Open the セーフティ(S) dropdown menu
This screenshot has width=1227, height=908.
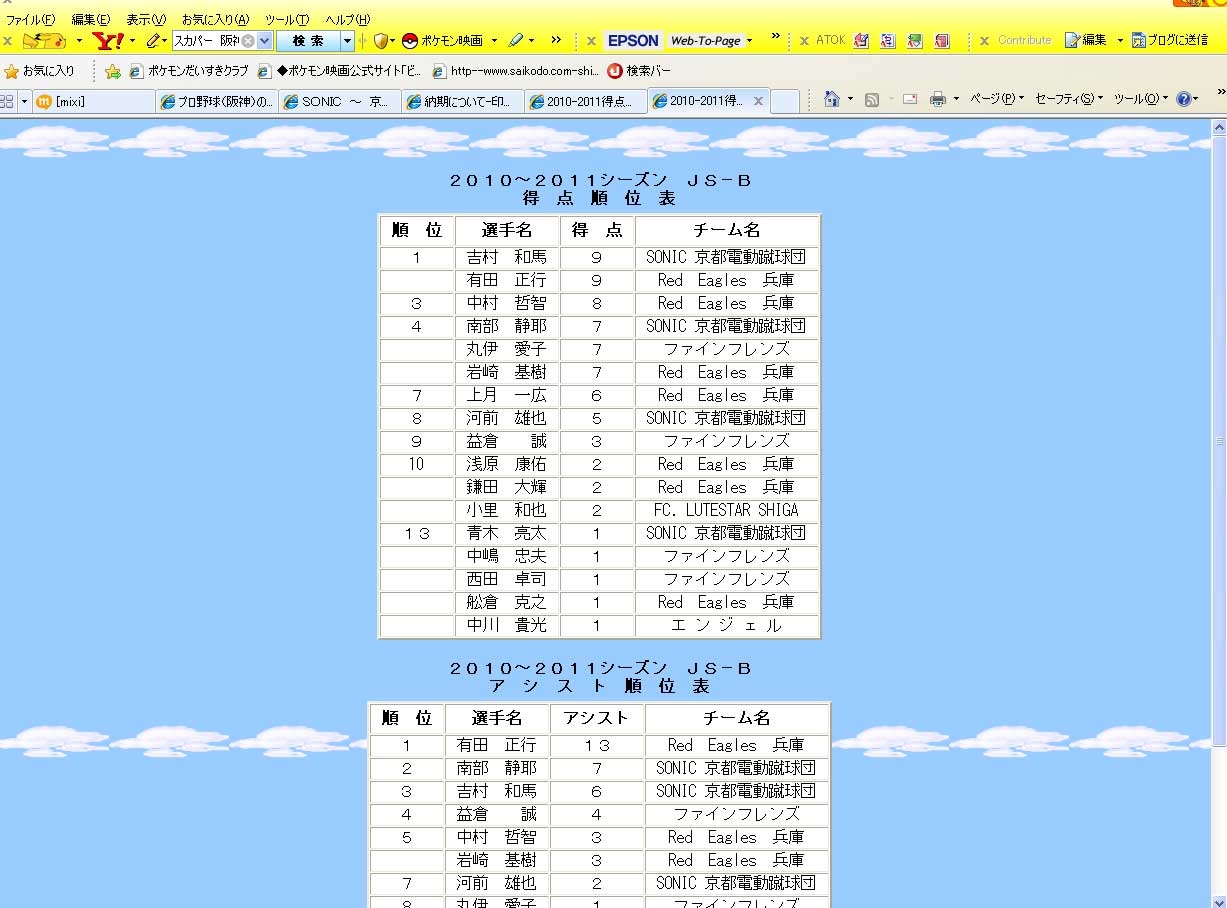pos(1068,99)
